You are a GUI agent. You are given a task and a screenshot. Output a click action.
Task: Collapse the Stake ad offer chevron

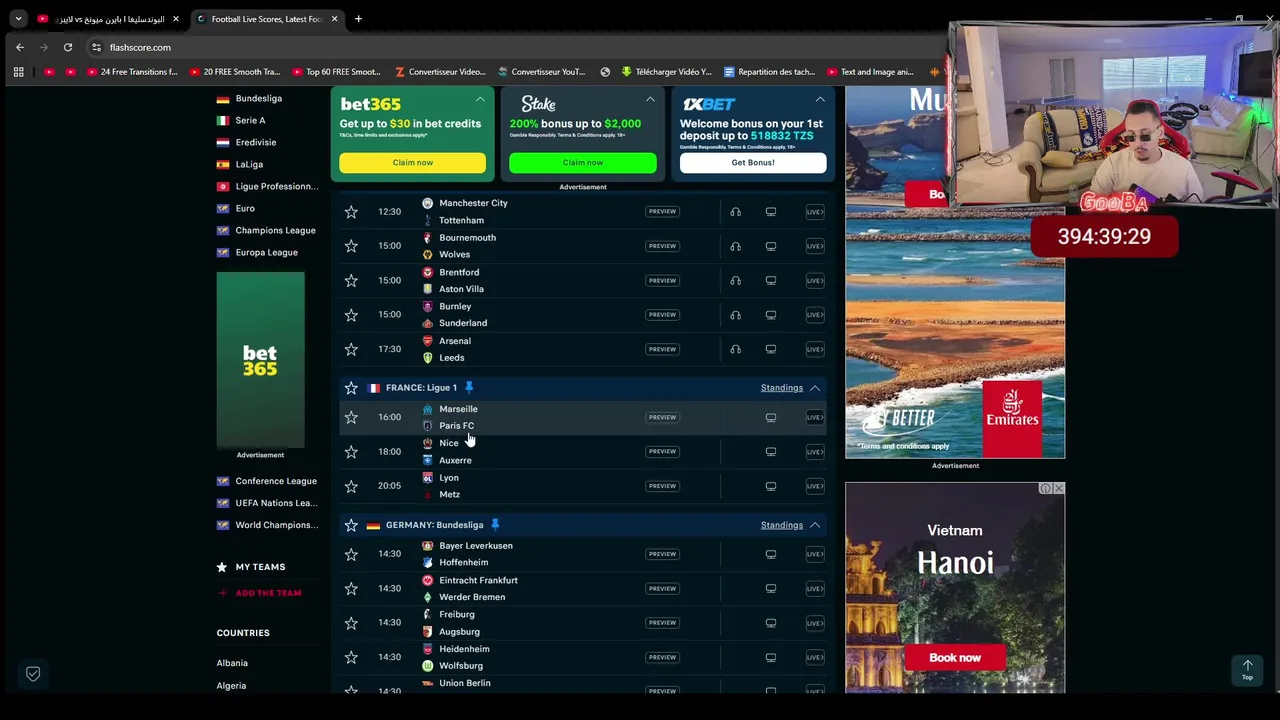[650, 99]
